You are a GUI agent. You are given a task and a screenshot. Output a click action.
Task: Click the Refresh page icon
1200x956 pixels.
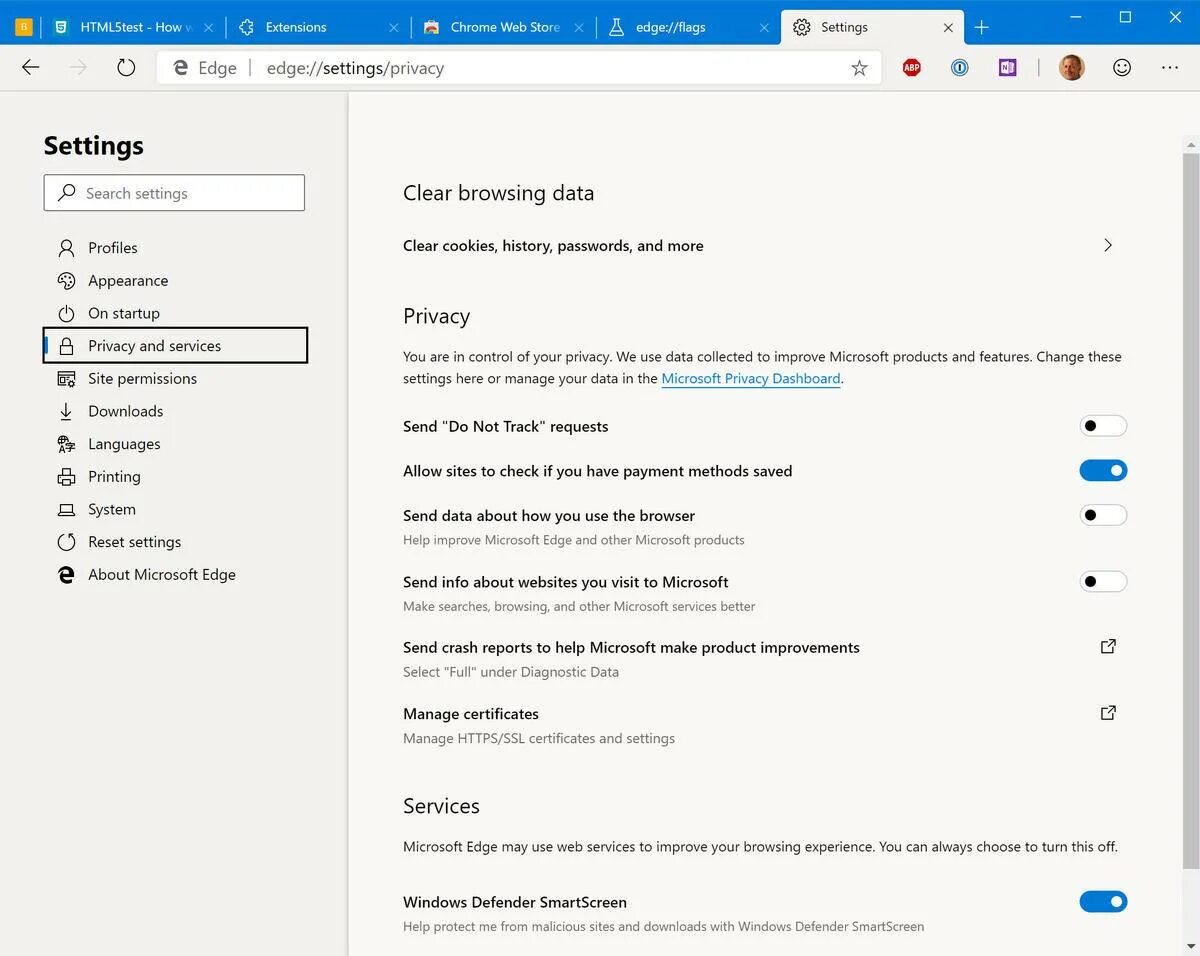coord(126,67)
